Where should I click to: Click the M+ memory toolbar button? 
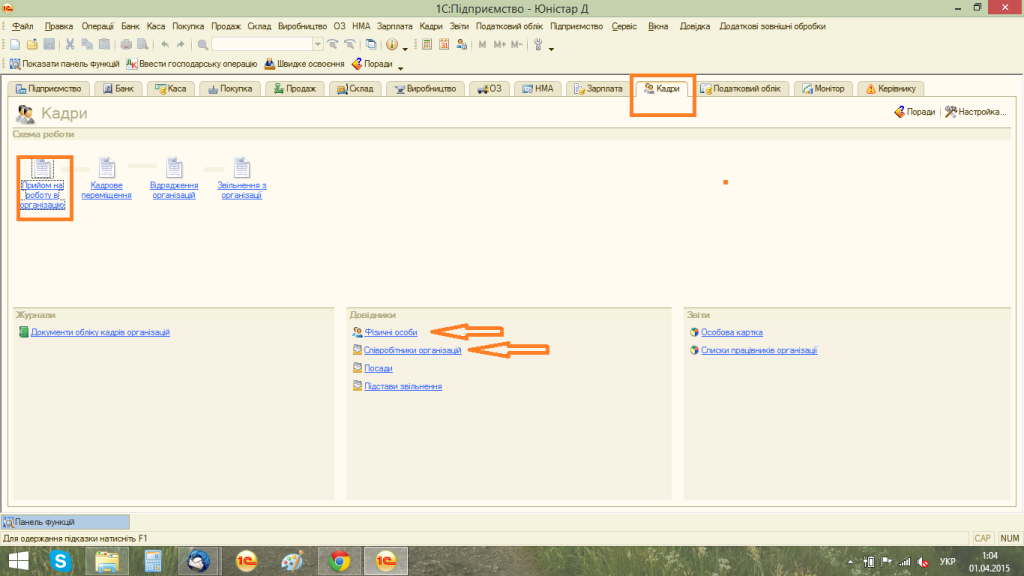click(500, 44)
